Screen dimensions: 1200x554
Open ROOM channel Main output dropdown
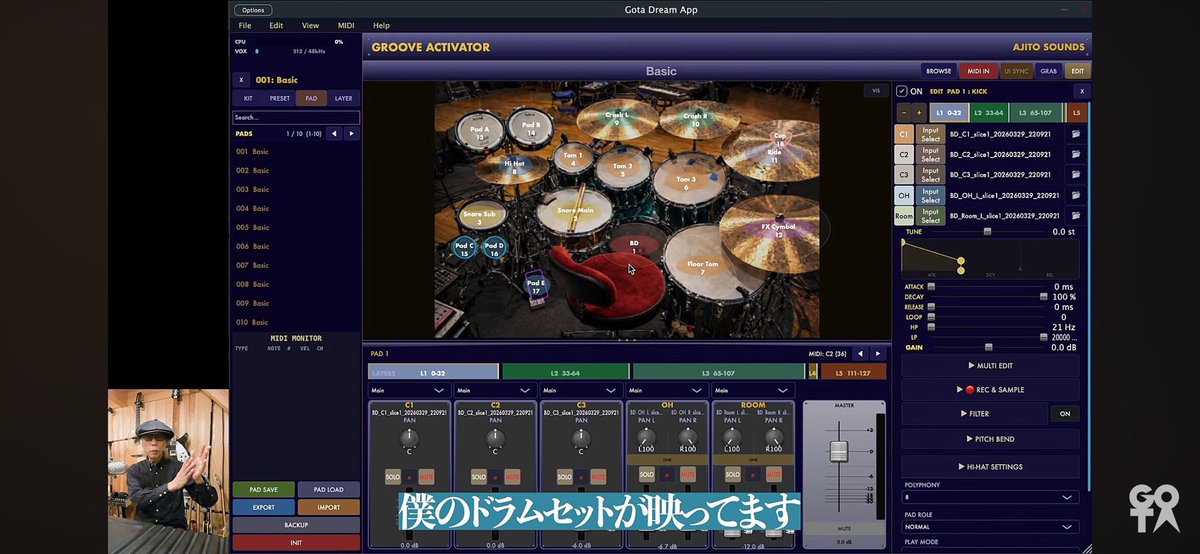click(x=752, y=390)
